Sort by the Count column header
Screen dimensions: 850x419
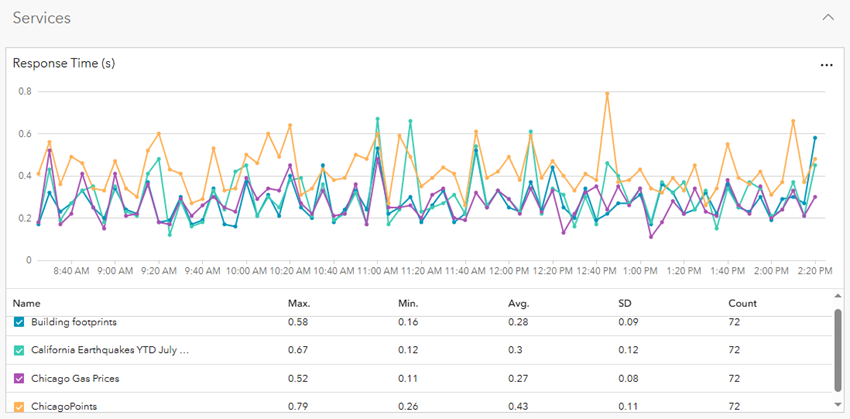pos(741,302)
